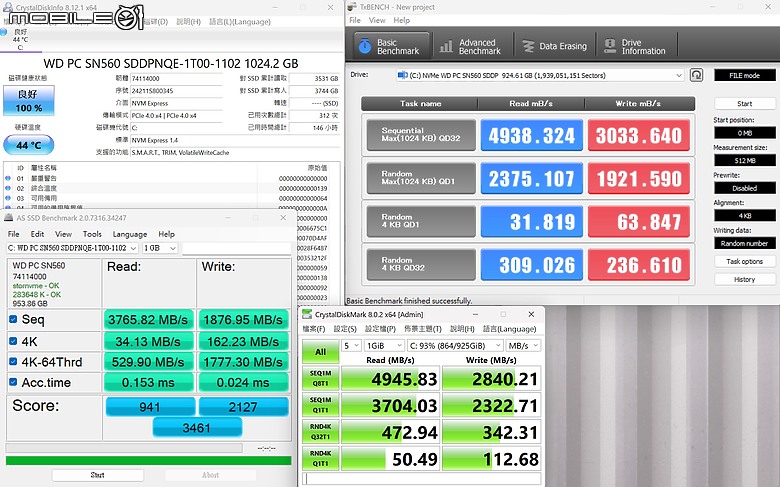Open Task options in TxBENCH
780x487 pixels.
click(744, 261)
